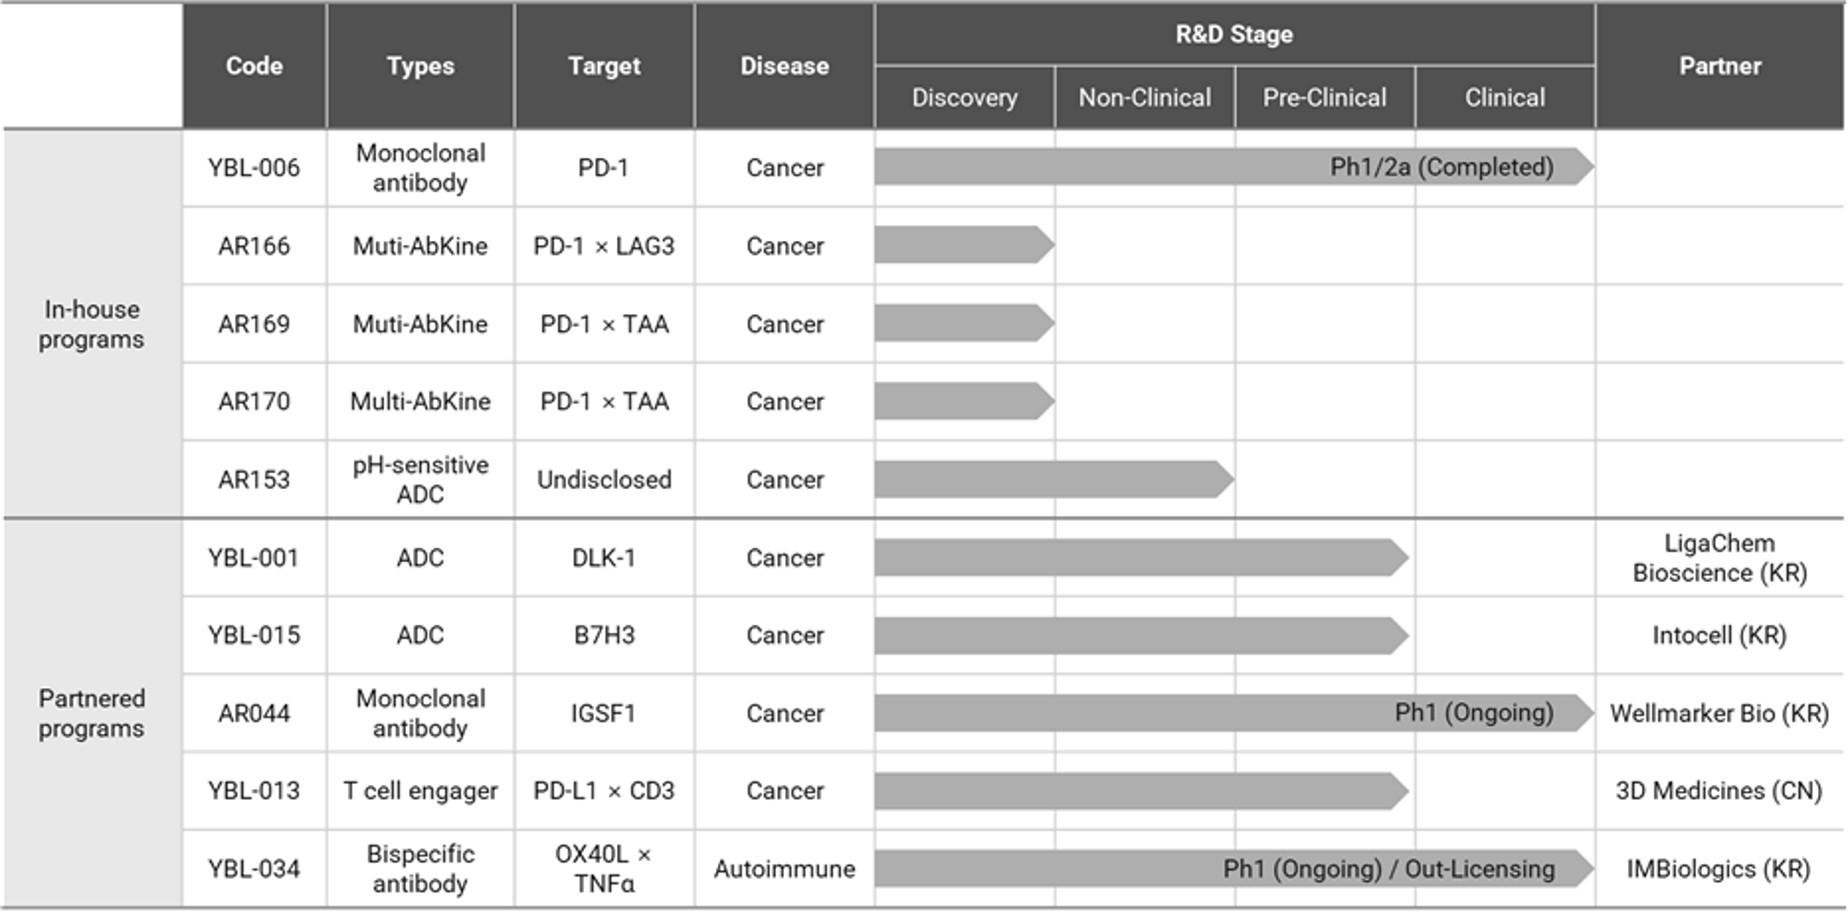Select the Ph1/2a (Completed) progress bar
1848x914 pixels.
1233,167
